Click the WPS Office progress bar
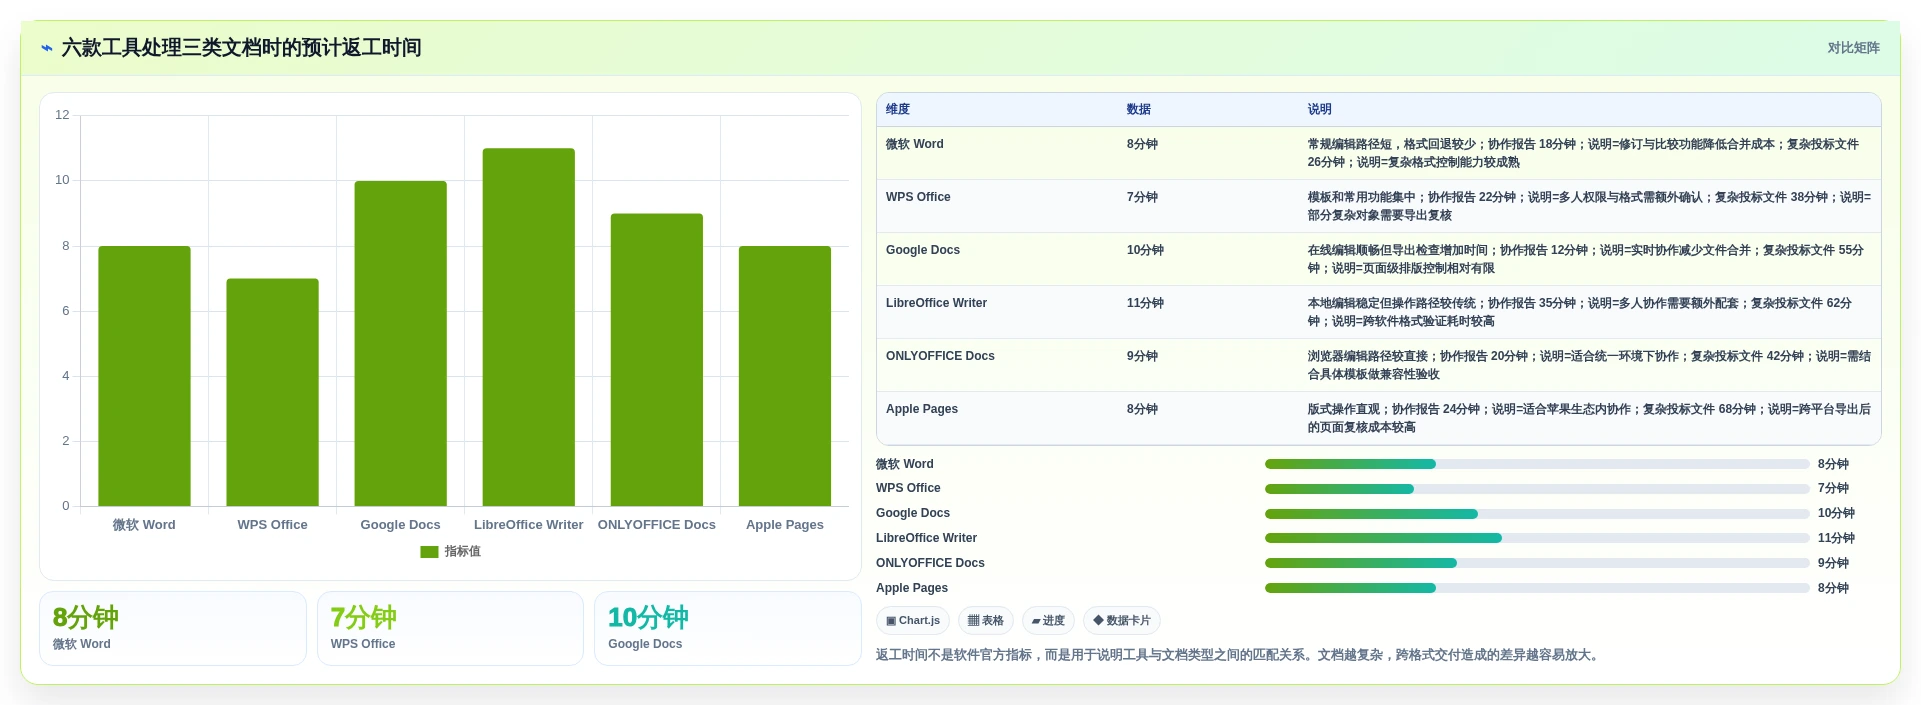Viewport: 1921px width, 705px height. (x=1537, y=489)
